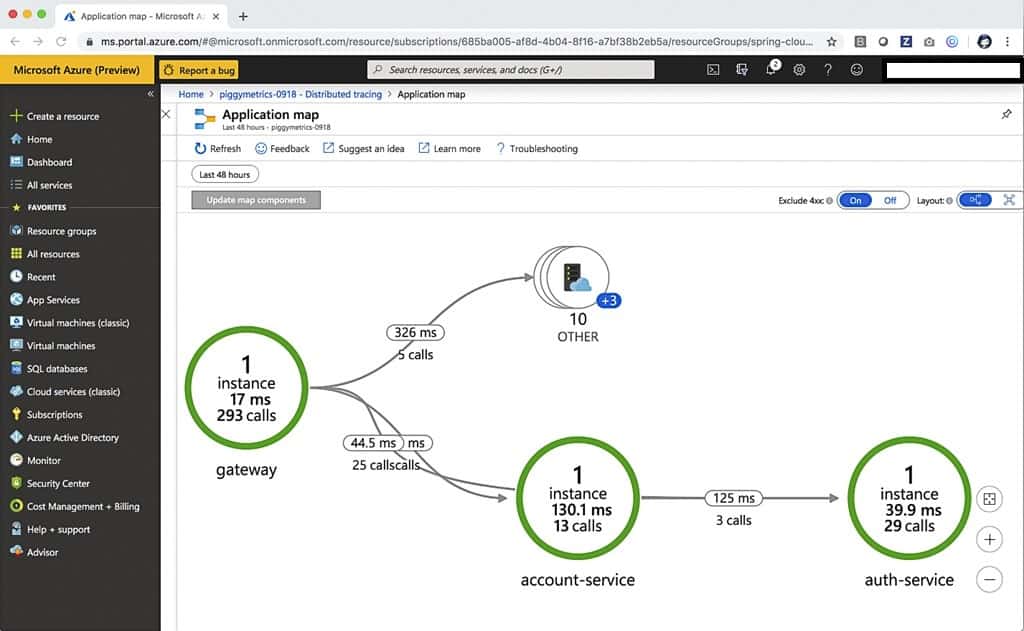Open Virtual machines (classic) icon
Screen dimensions: 1024x631
click(16, 322)
